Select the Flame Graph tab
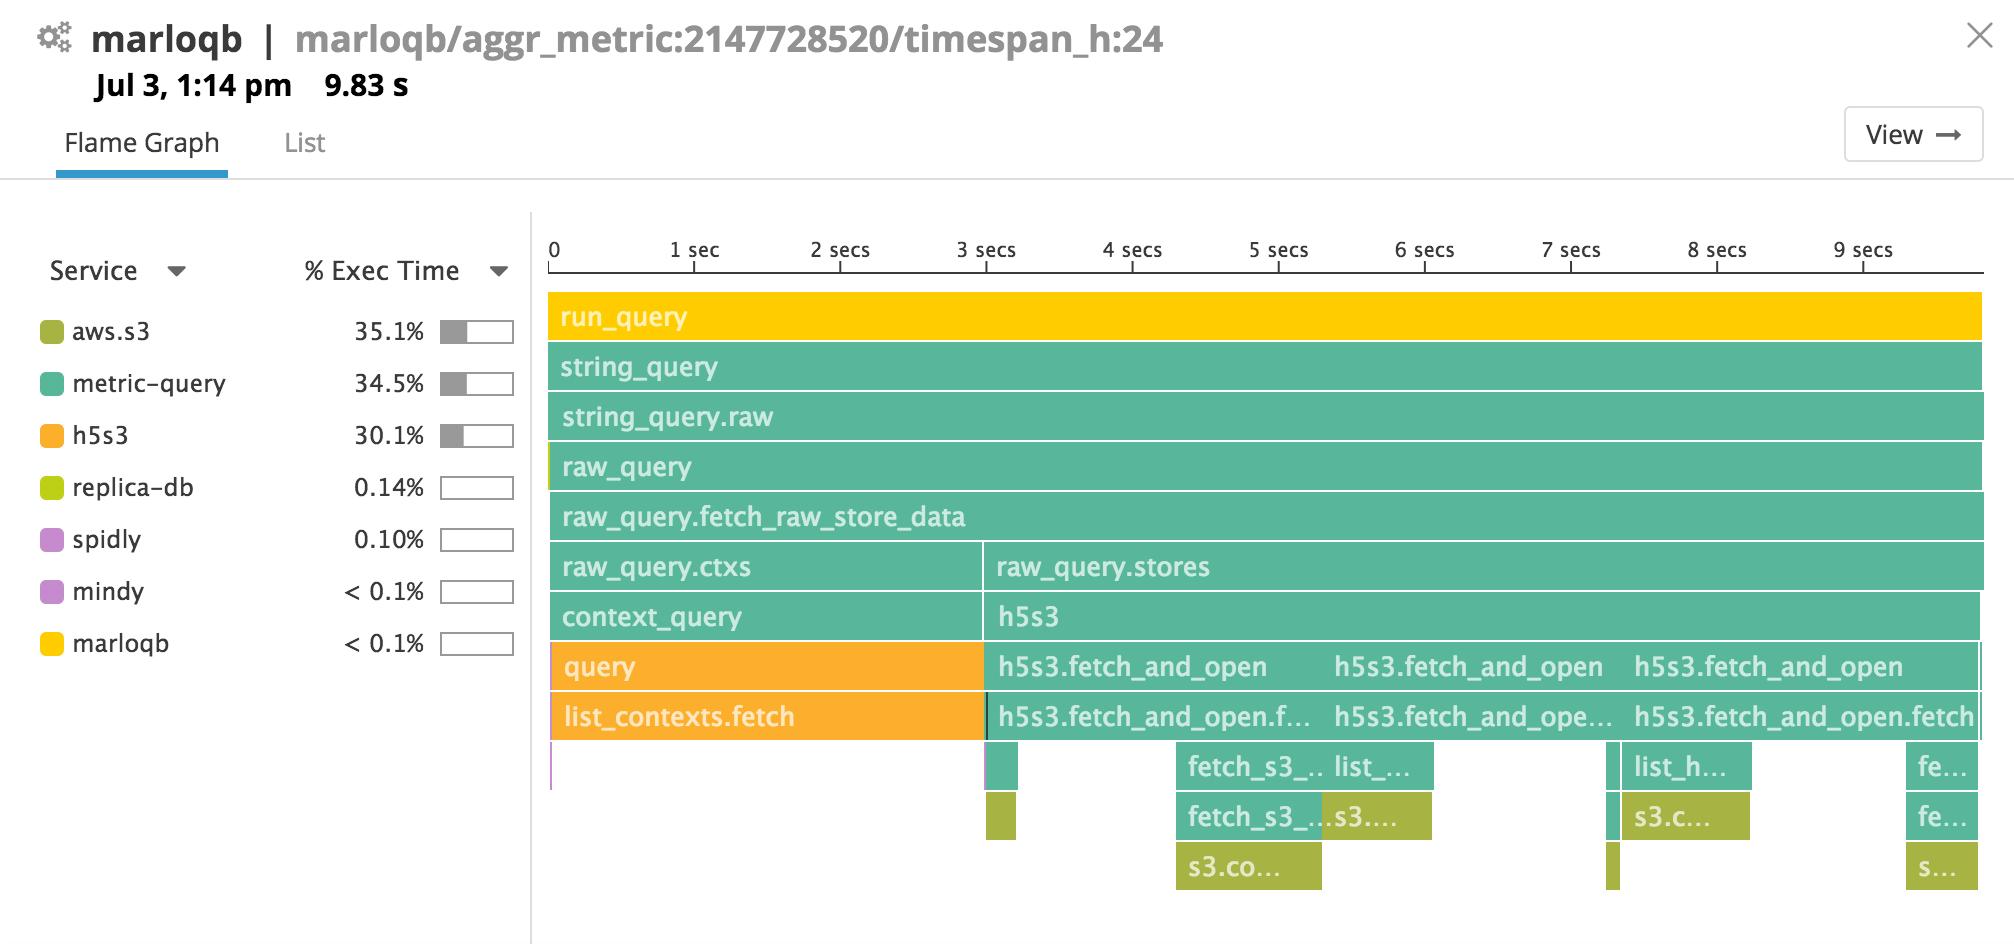 [141, 142]
